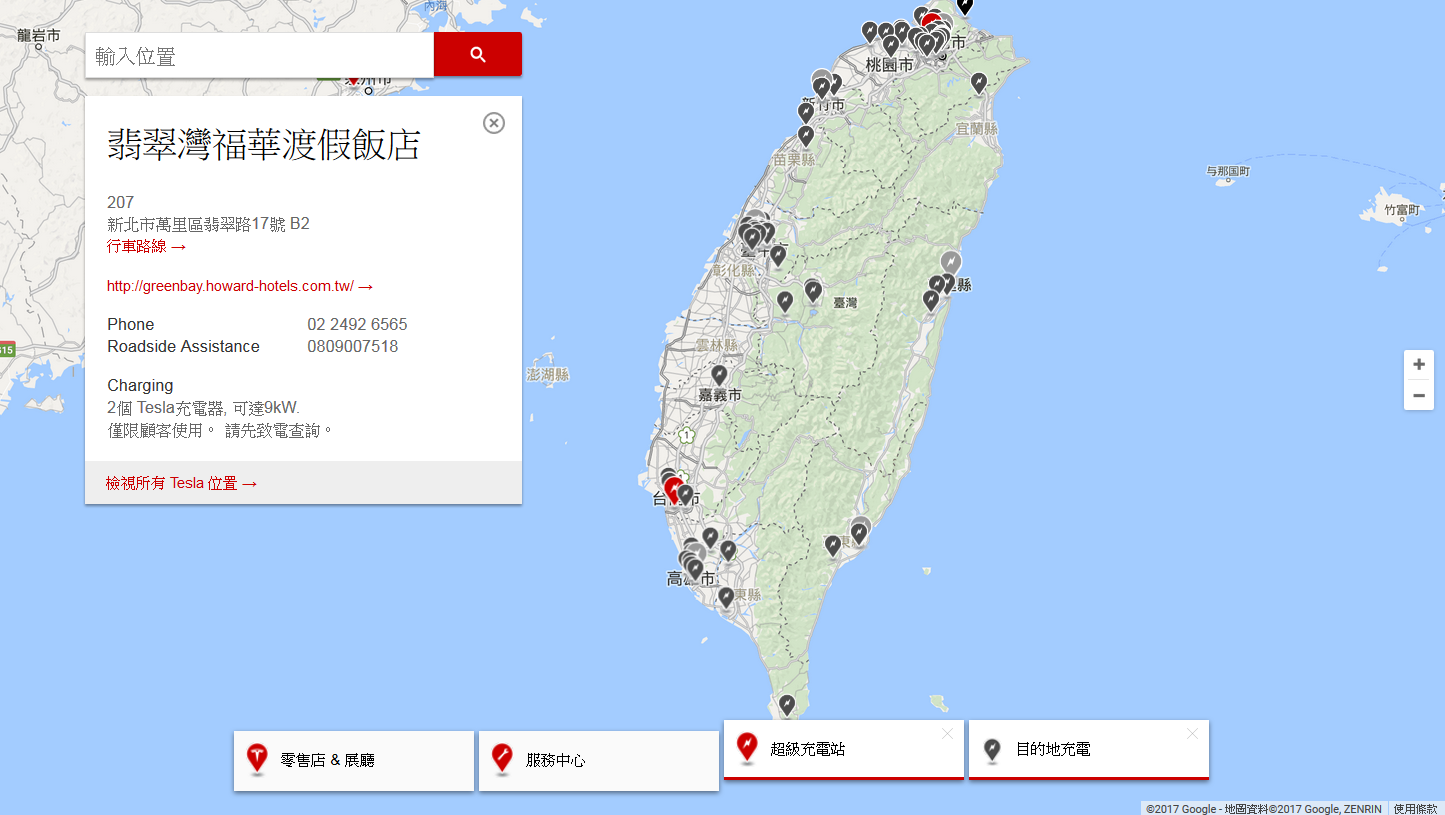The width and height of the screenshot is (1445, 815).
Task: Toggle the 零售店 & 展廳 filter
Action: 354,761
